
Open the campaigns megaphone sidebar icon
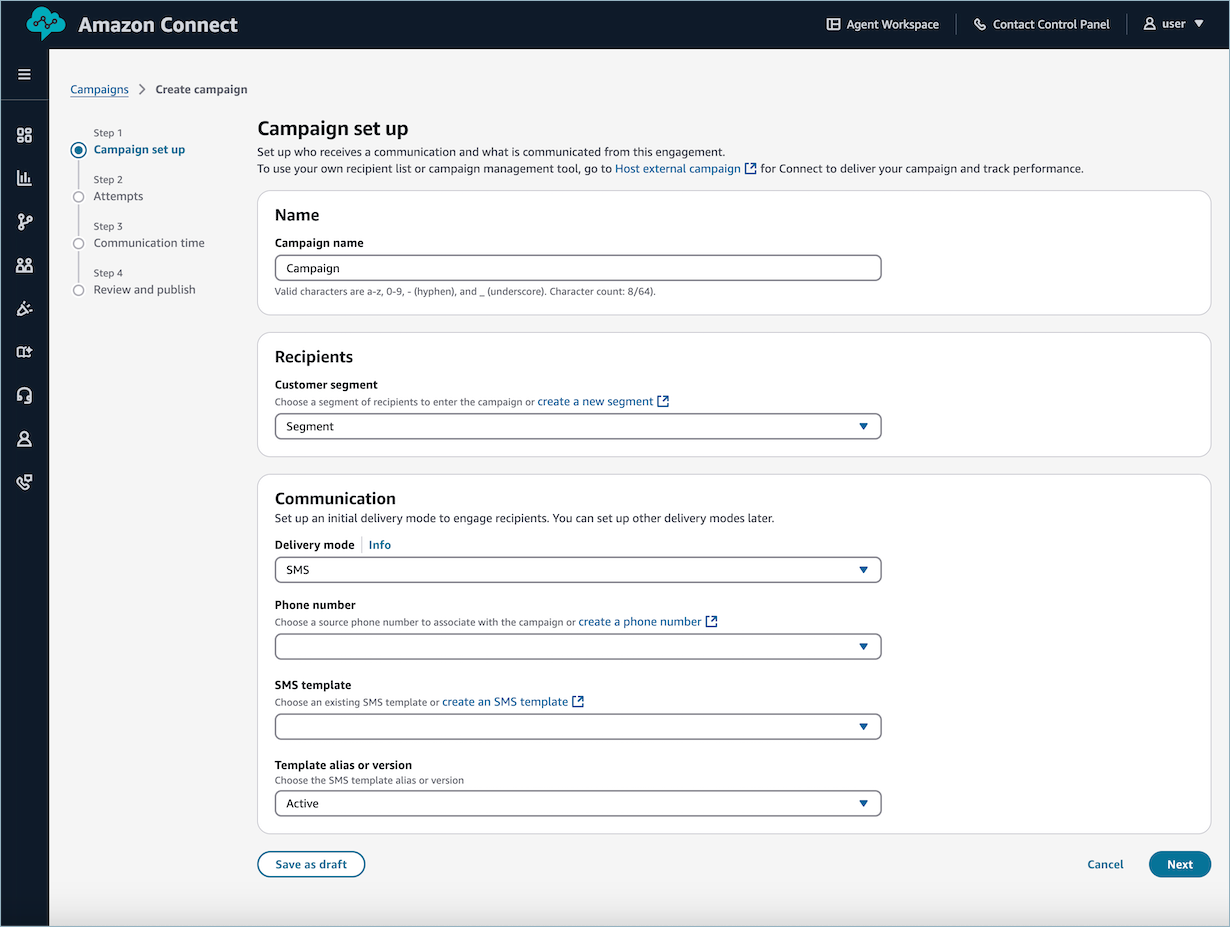click(x=24, y=308)
